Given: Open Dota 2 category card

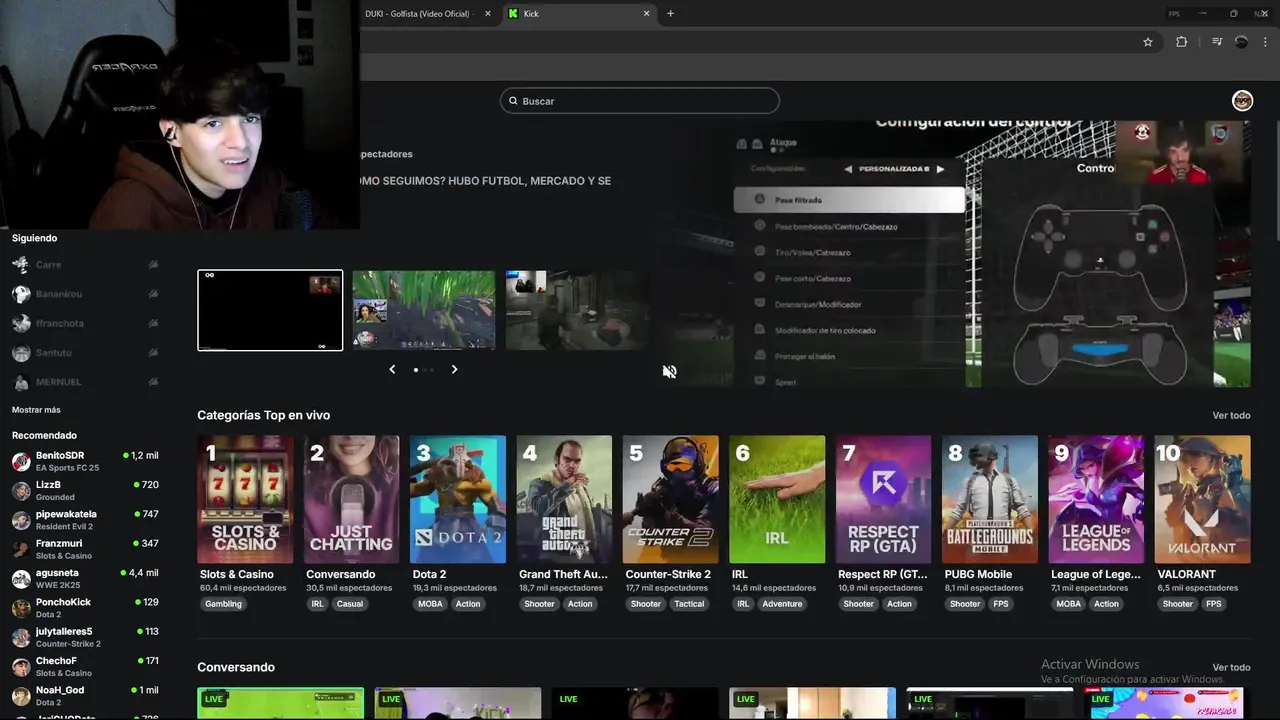Looking at the screenshot, I should coord(458,499).
